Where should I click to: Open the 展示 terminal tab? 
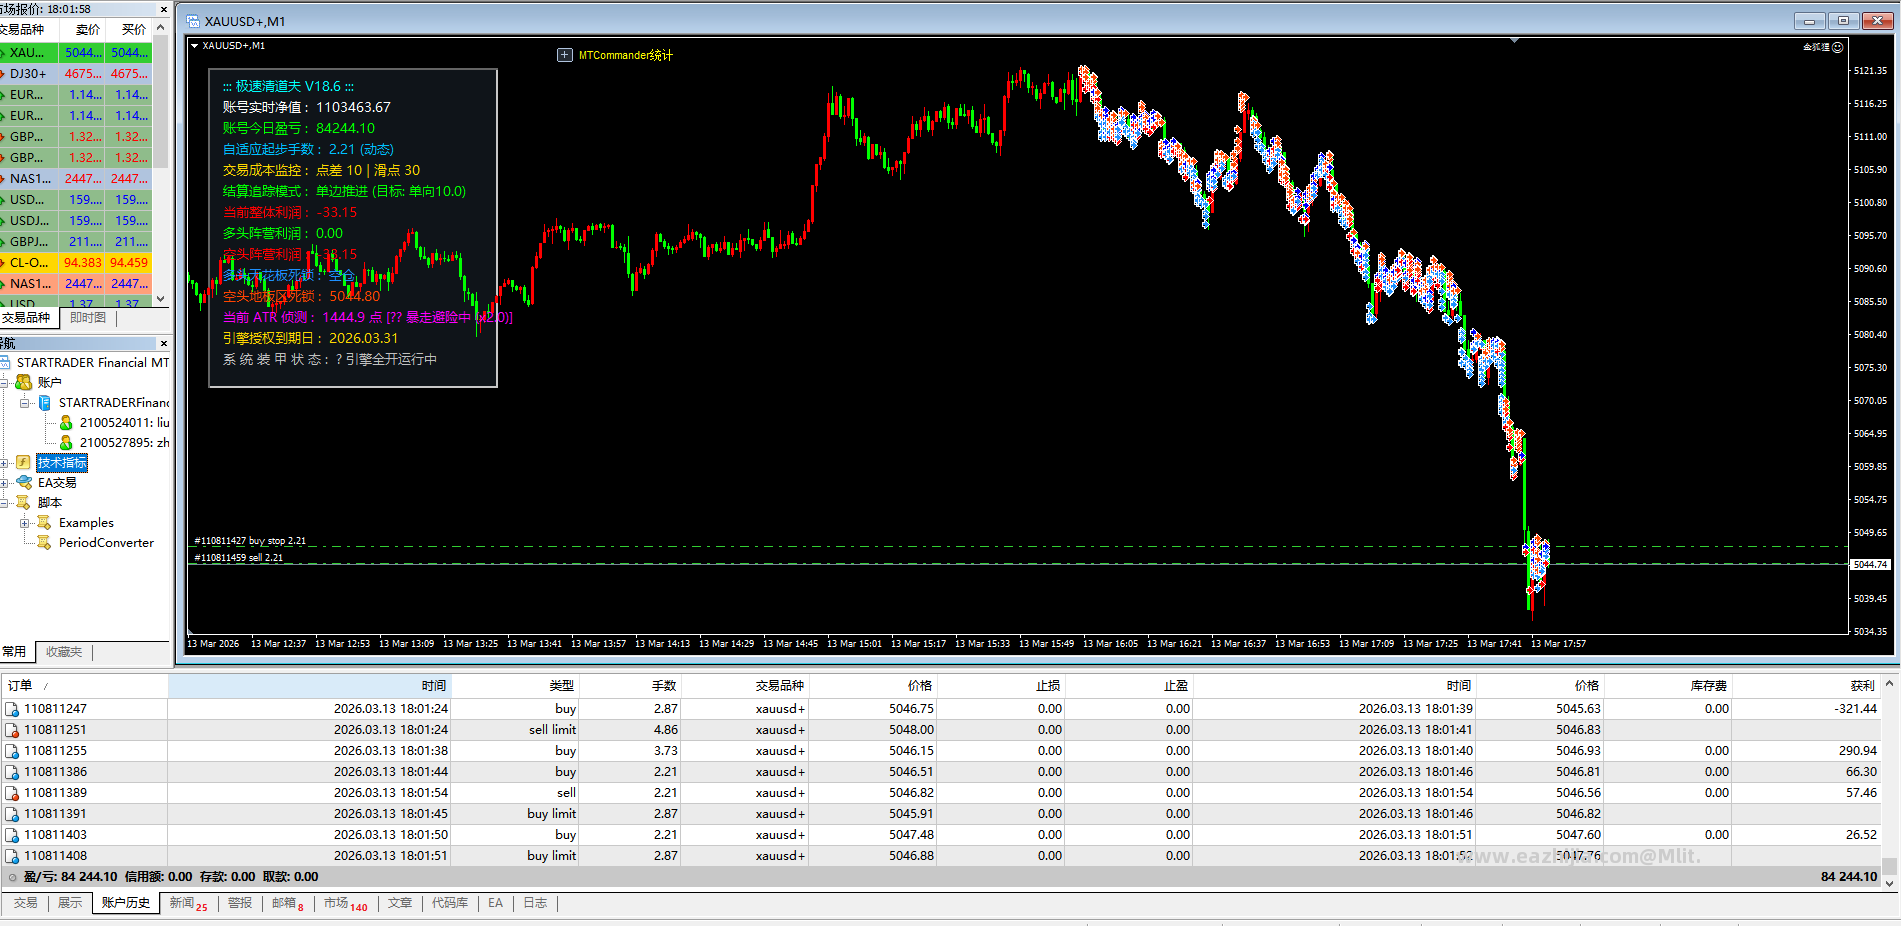click(x=70, y=903)
